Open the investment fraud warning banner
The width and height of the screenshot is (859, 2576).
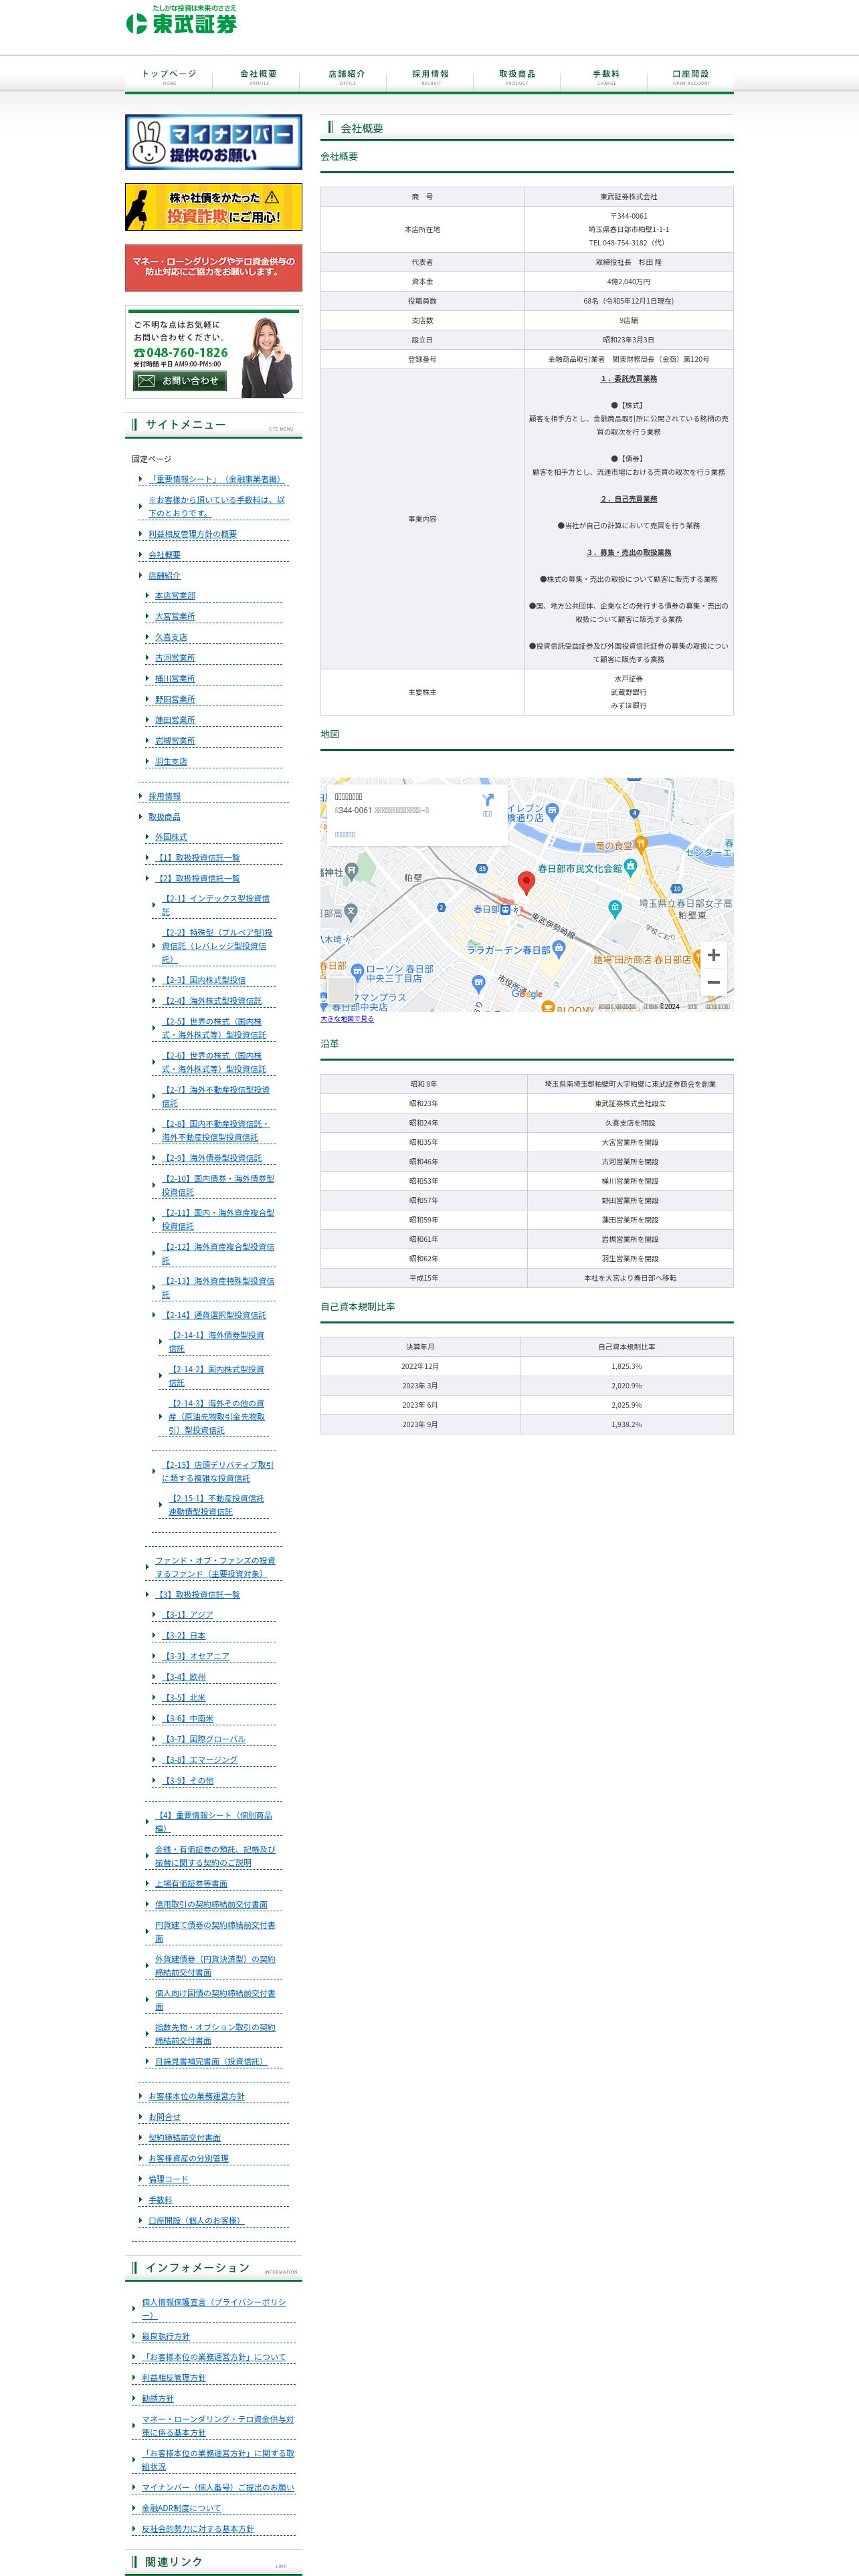tap(213, 207)
